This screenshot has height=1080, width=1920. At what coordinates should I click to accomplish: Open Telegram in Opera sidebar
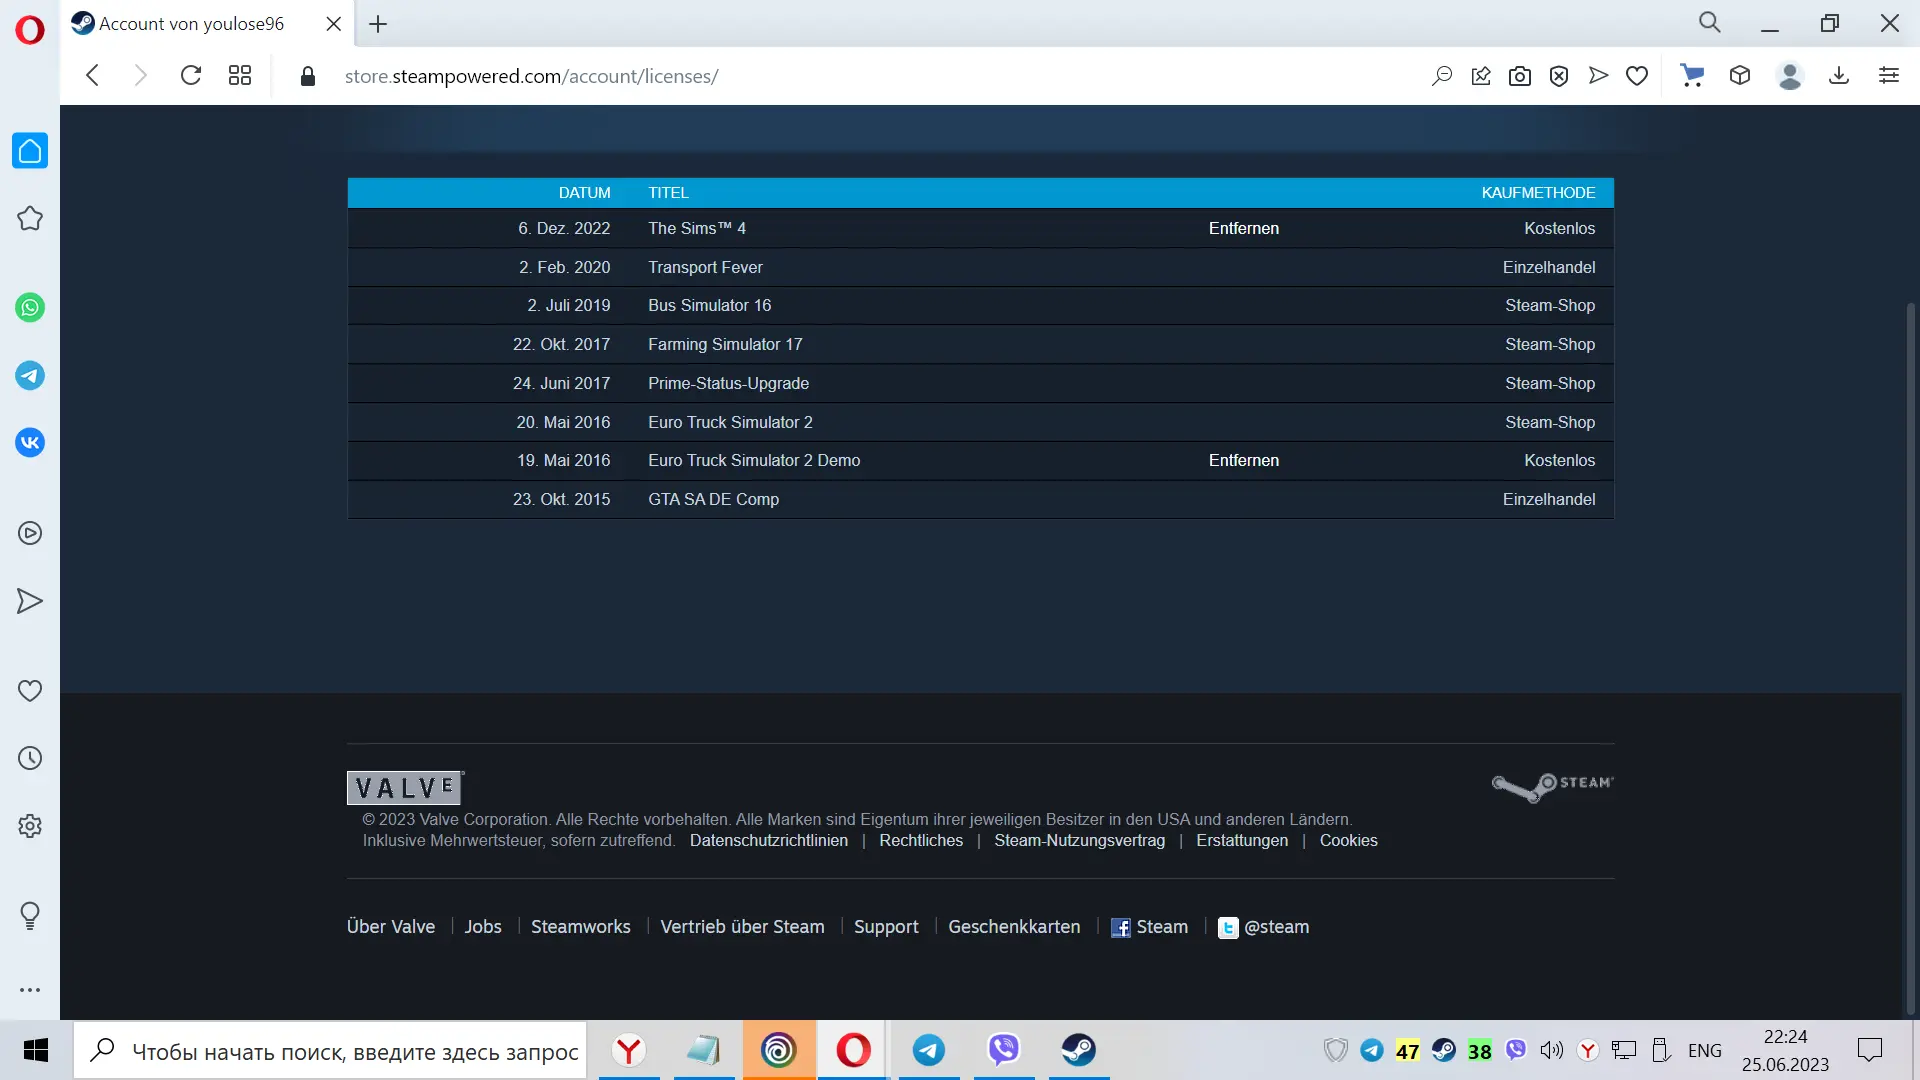(30, 376)
